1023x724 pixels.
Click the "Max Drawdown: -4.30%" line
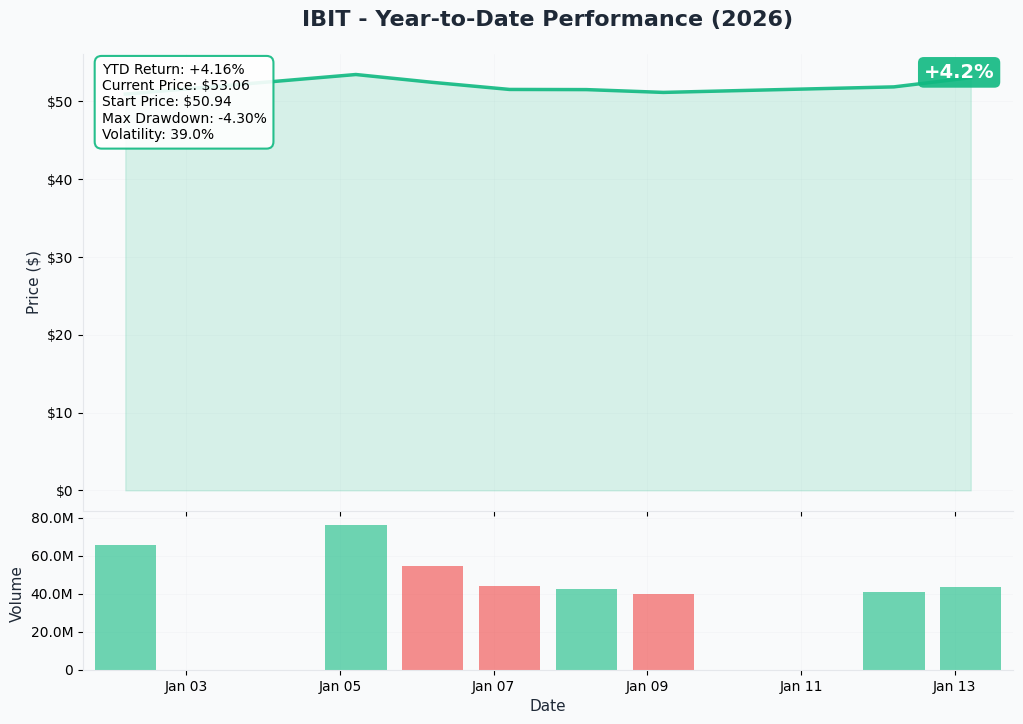(x=184, y=118)
